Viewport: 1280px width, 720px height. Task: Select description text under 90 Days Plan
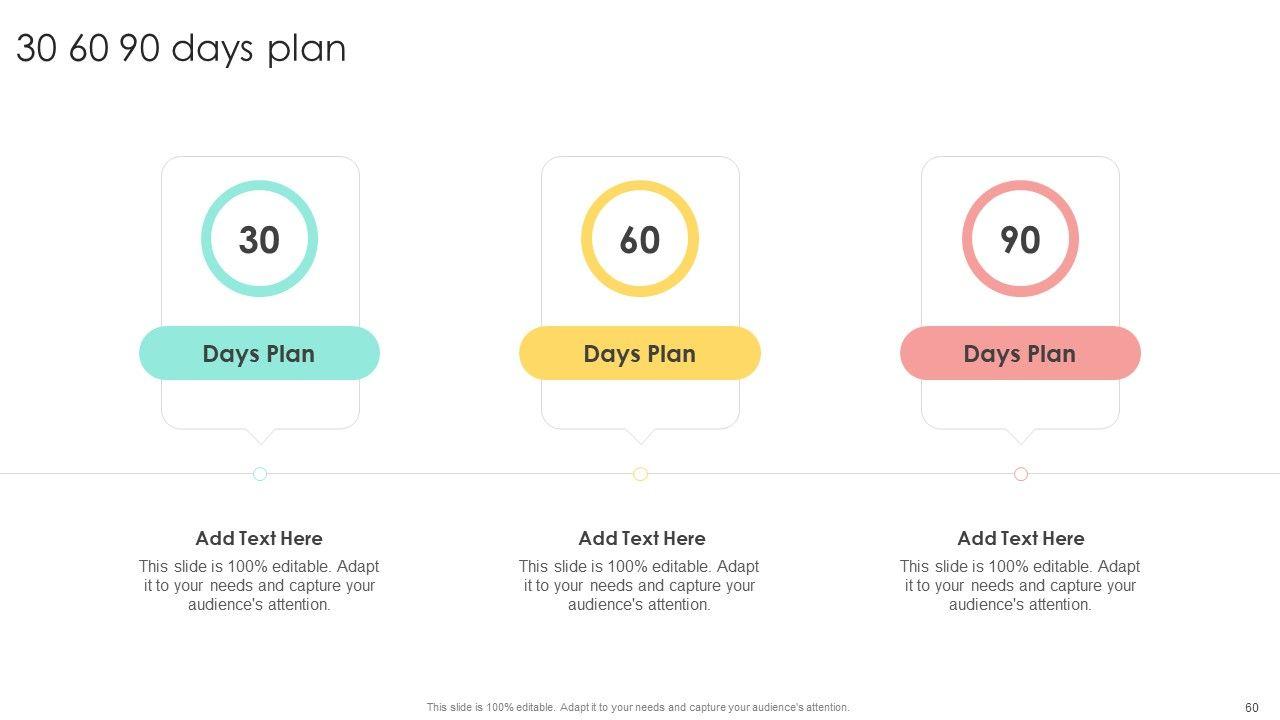click(x=1020, y=585)
